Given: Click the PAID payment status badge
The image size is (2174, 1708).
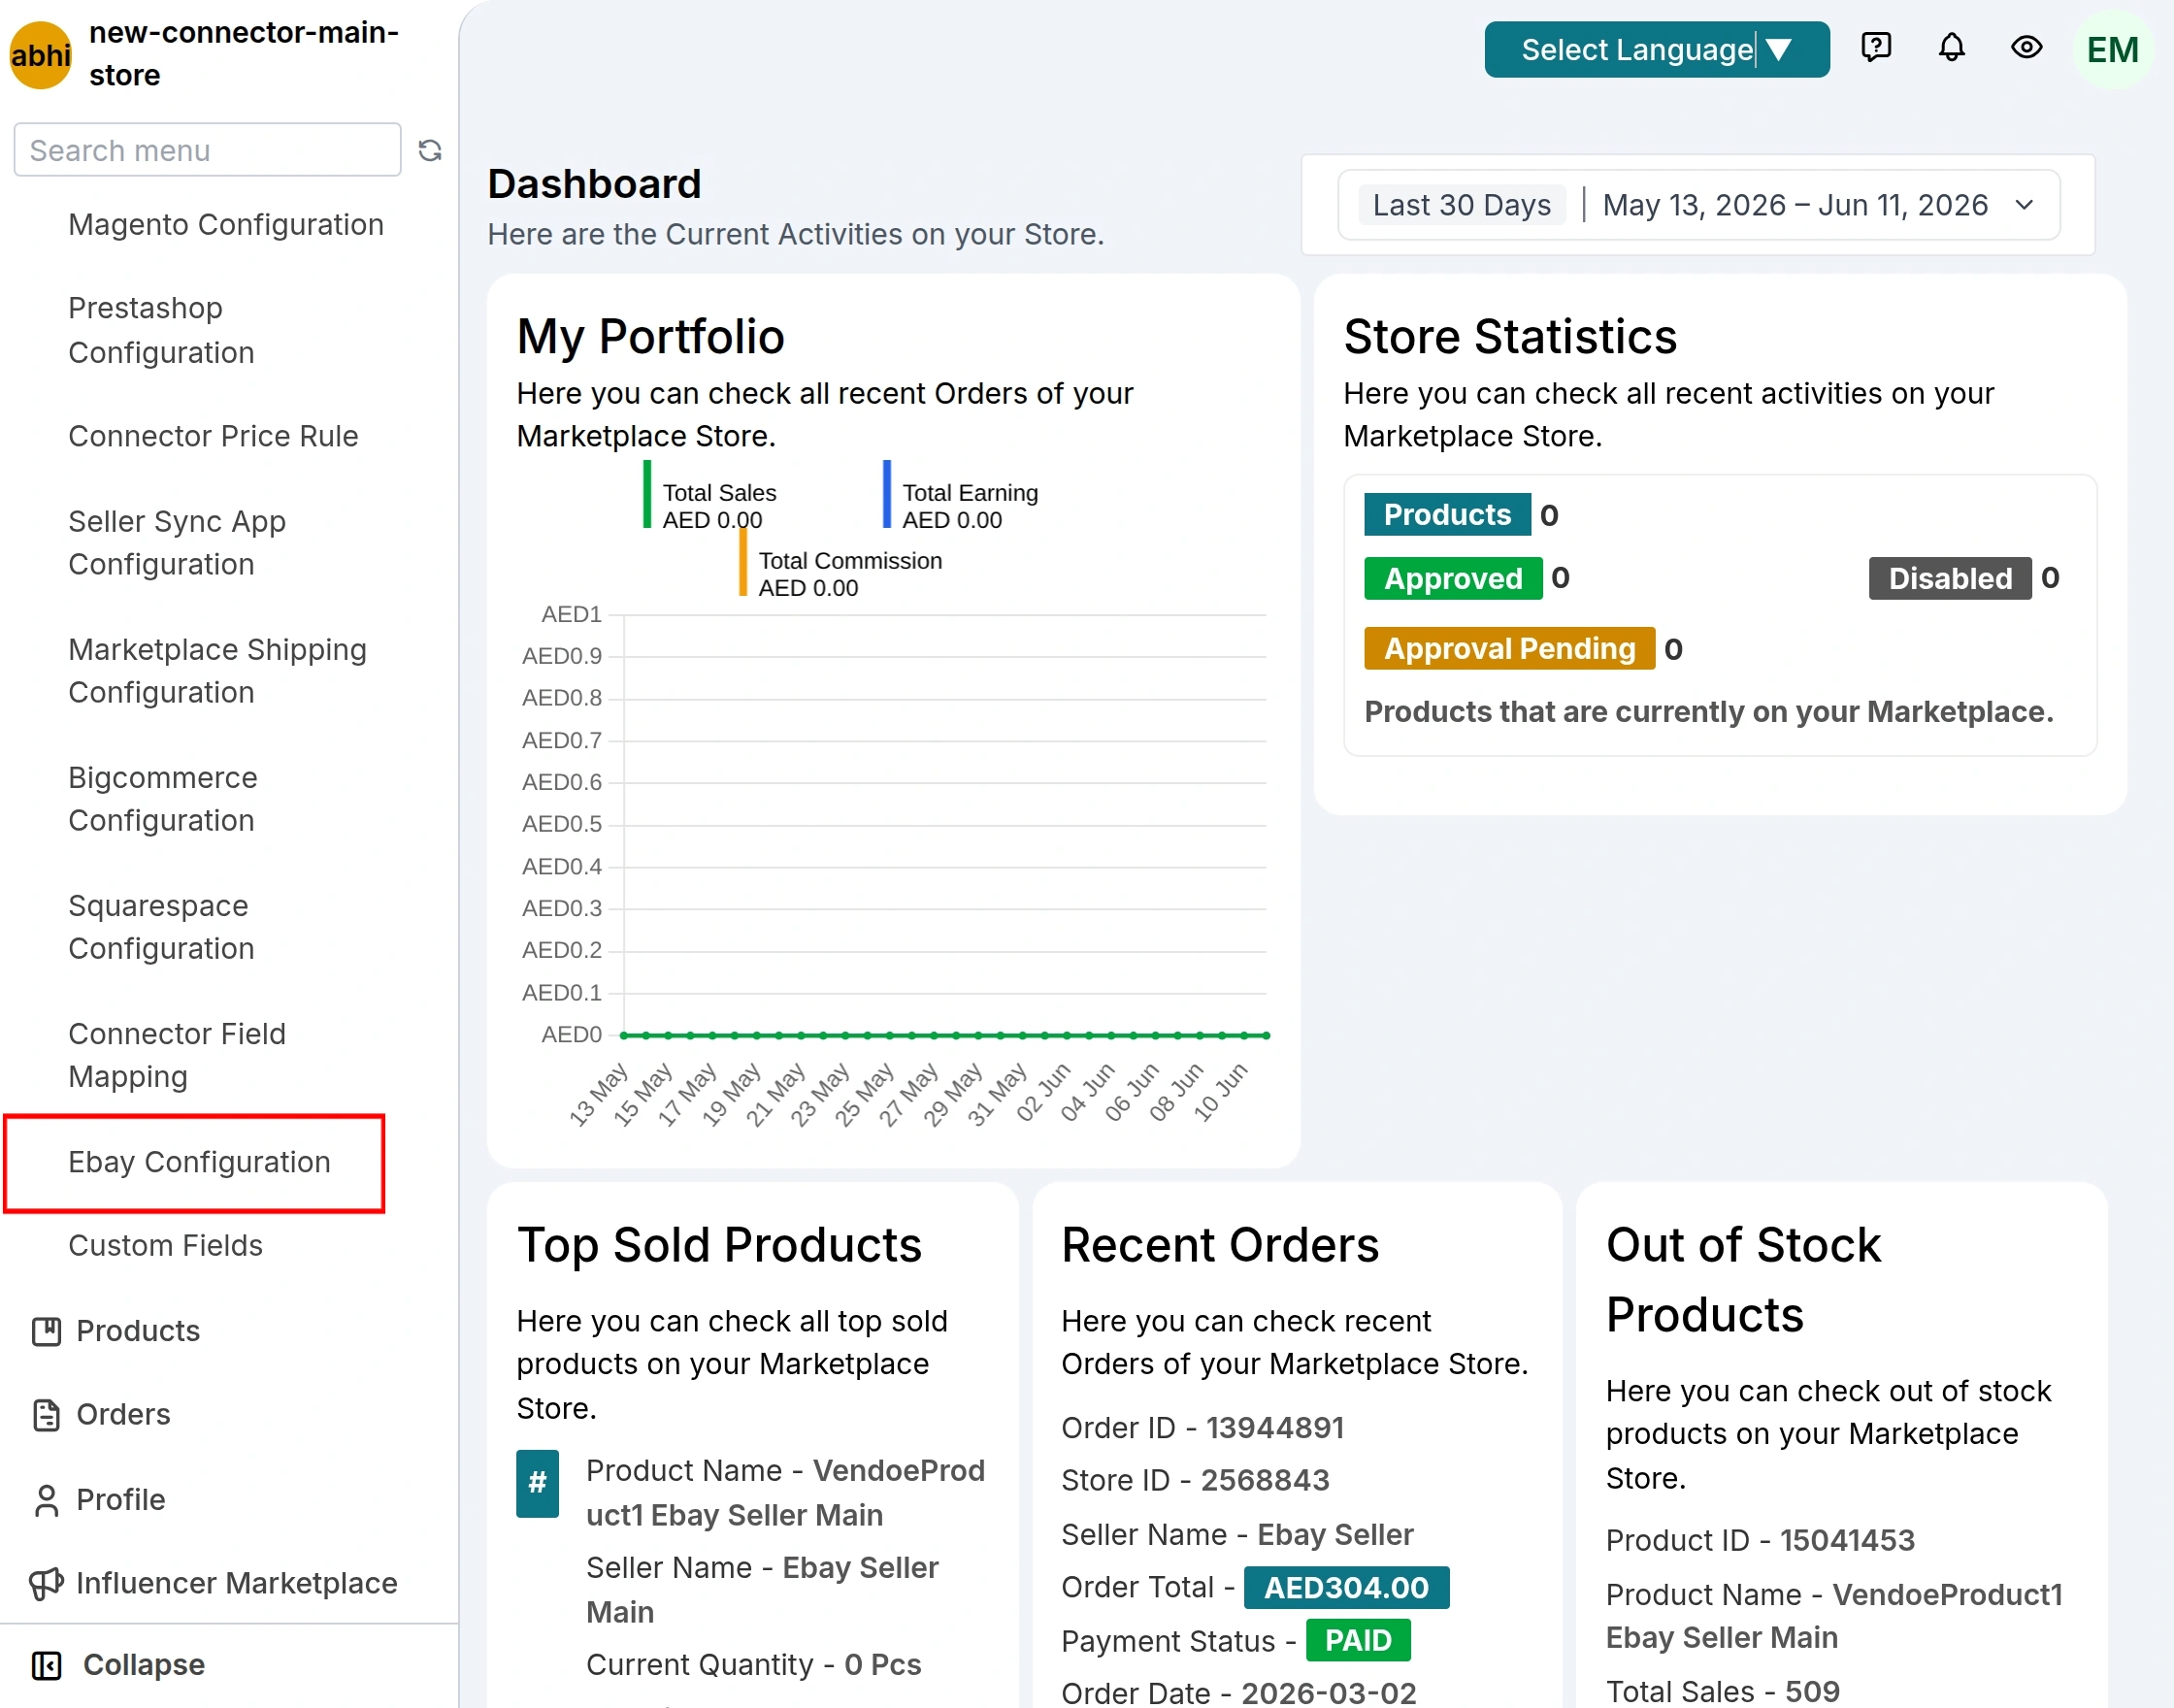Looking at the screenshot, I should [1357, 1641].
